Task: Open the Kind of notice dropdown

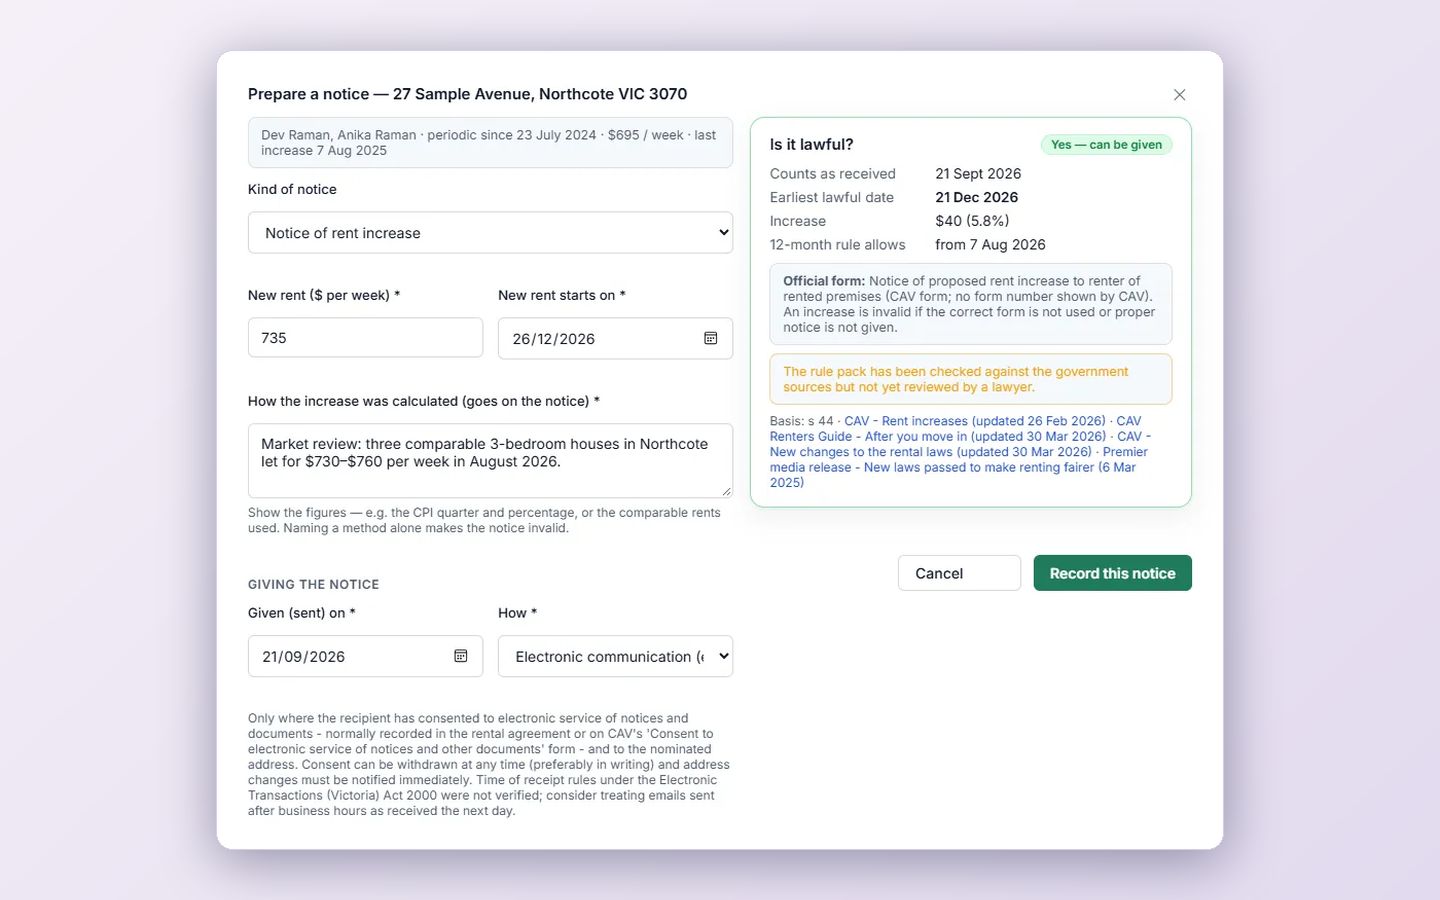Action: click(x=490, y=233)
